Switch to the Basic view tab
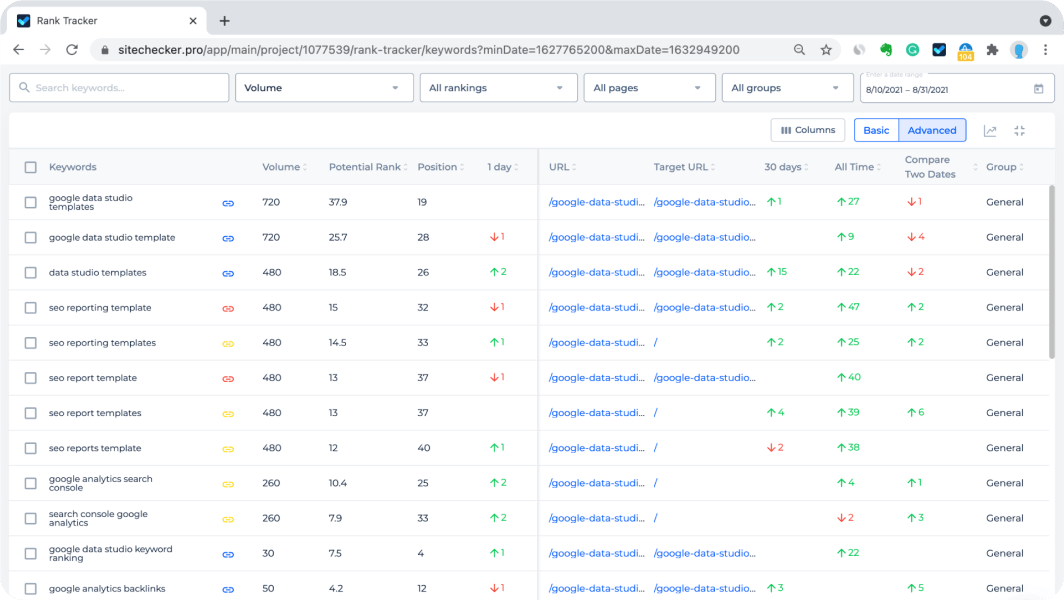1064x600 pixels. 876,130
